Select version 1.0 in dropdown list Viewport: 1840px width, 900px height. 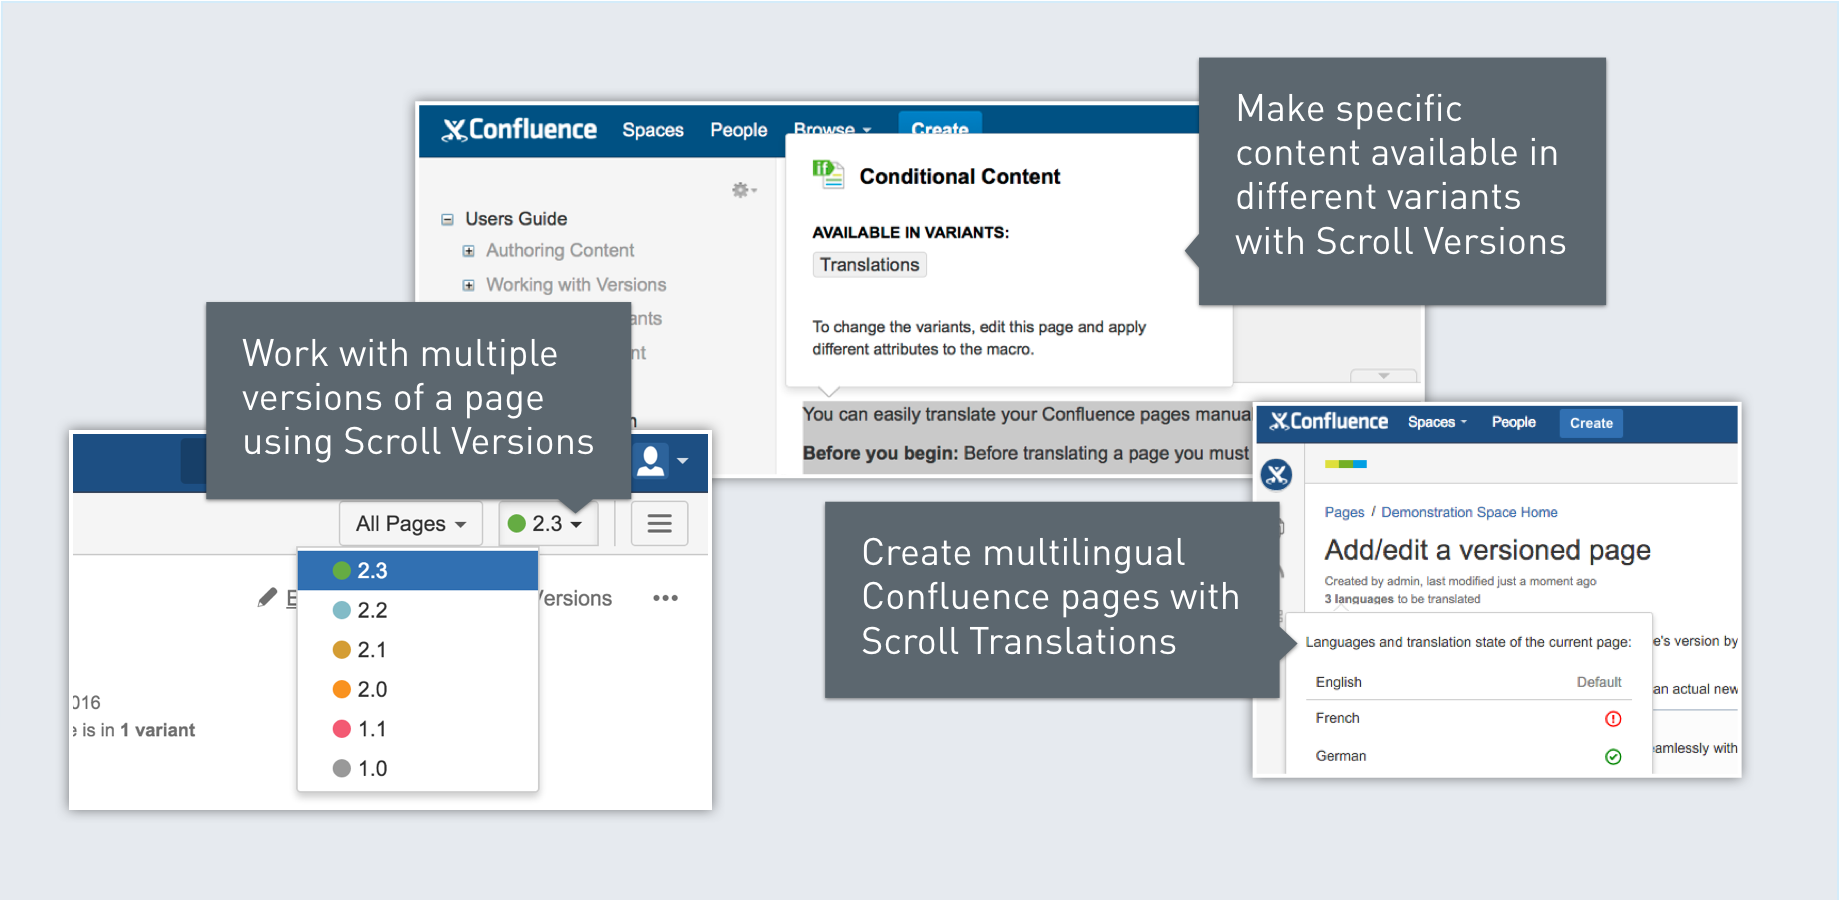pos(418,768)
